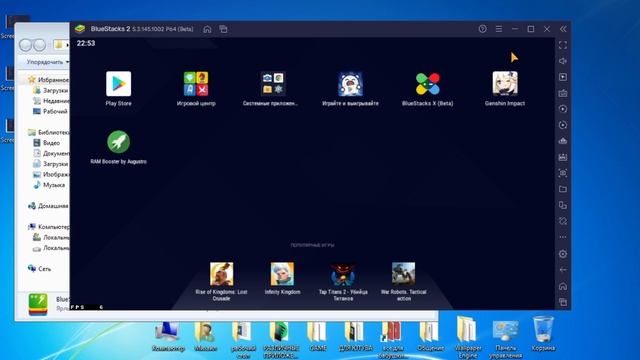Screen dimensions: 640x360
Task: Select Рабочий стол in Explorer favorites
Action: 51,111
